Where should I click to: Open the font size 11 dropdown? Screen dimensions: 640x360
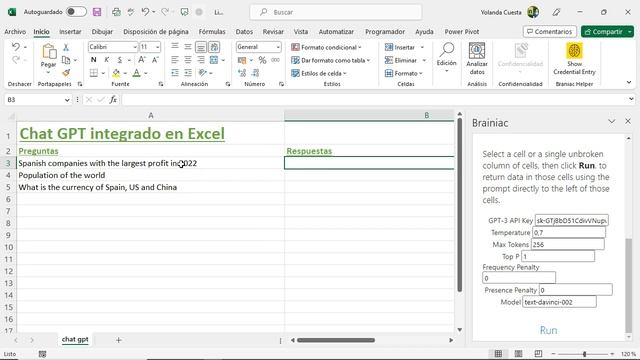158,47
